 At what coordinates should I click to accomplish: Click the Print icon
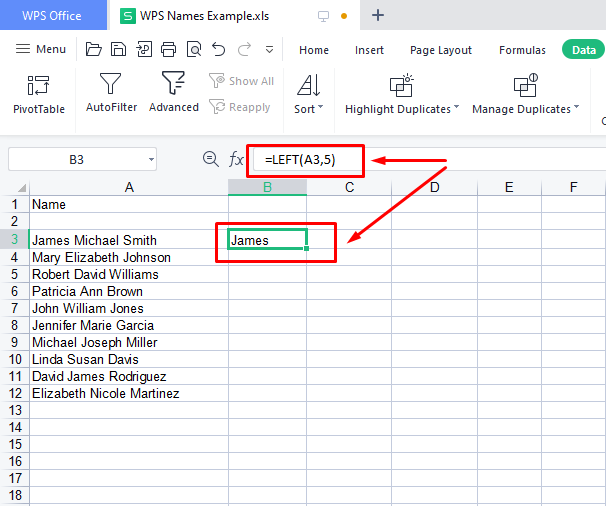pyautogui.click(x=168, y=50)
